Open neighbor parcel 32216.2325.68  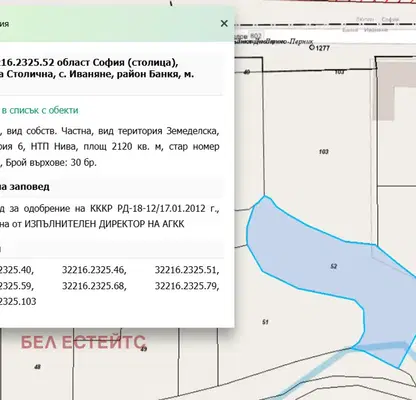[94, 286]
